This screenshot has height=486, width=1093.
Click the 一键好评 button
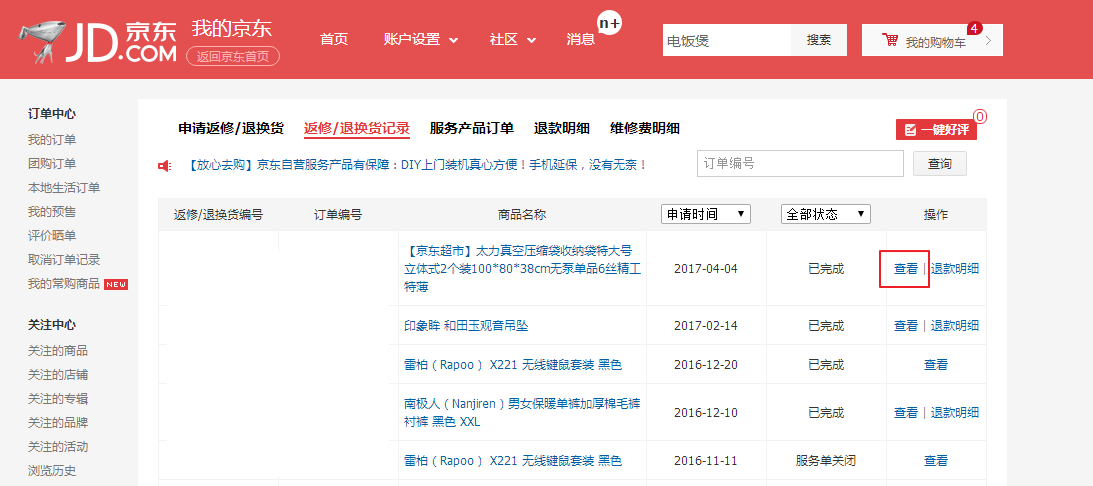(936, 130)
